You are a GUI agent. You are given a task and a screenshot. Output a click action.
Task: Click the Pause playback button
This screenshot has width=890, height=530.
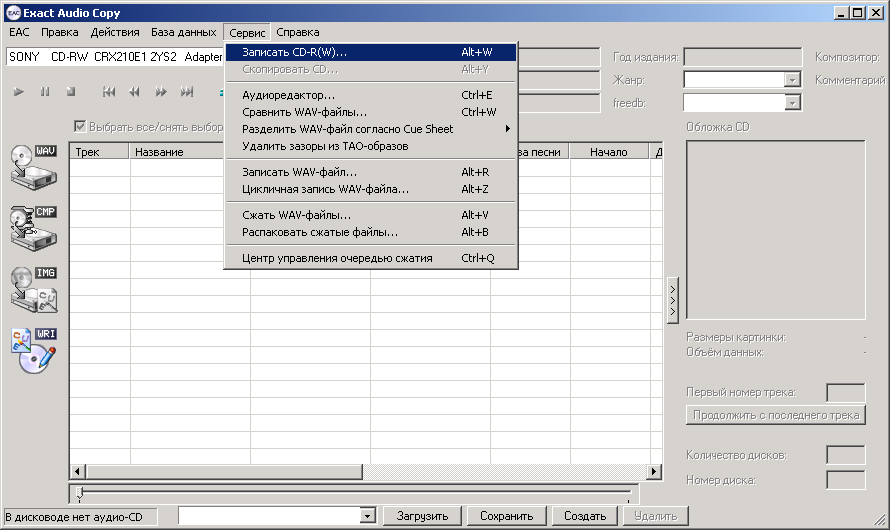point(45,91)
